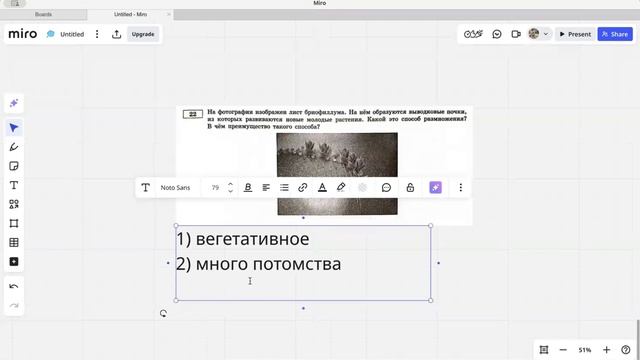The height and width of the screenshot is (360, 640).
Task: Open background opacity/color swatch
Action: 362,187
